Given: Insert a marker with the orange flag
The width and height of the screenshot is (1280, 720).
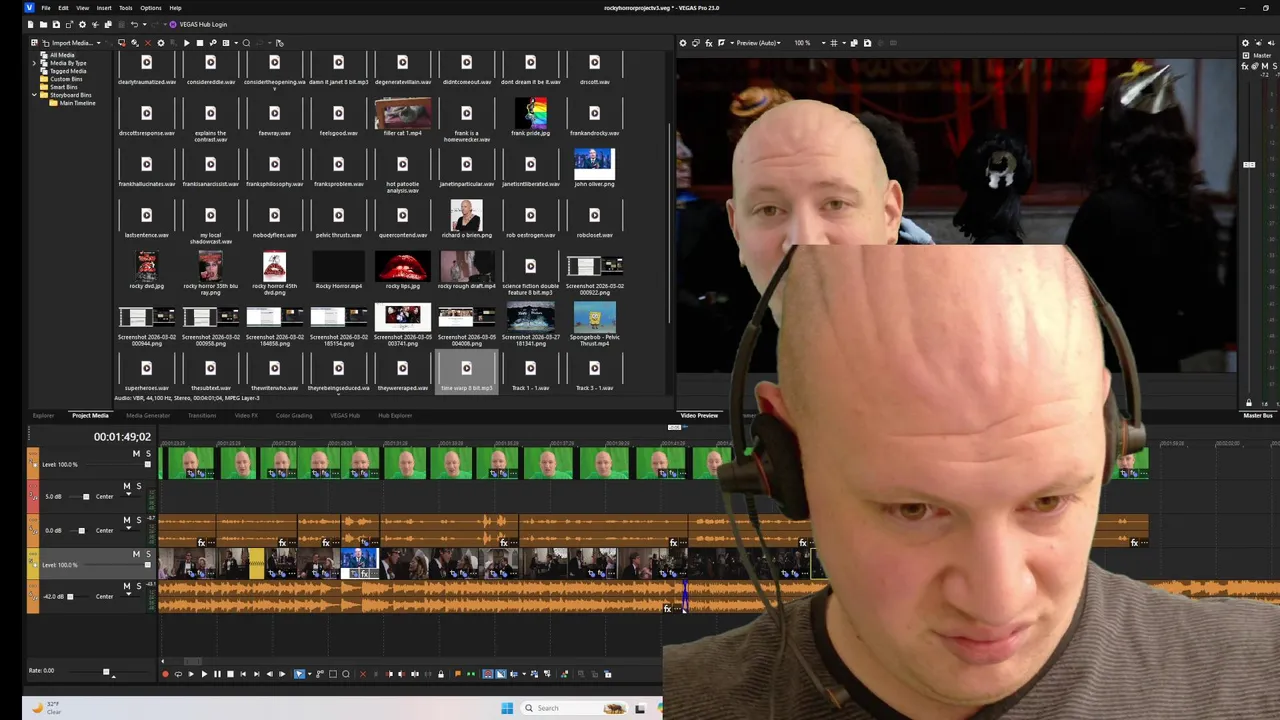Looking at the screenshot, I should [457, 674].
